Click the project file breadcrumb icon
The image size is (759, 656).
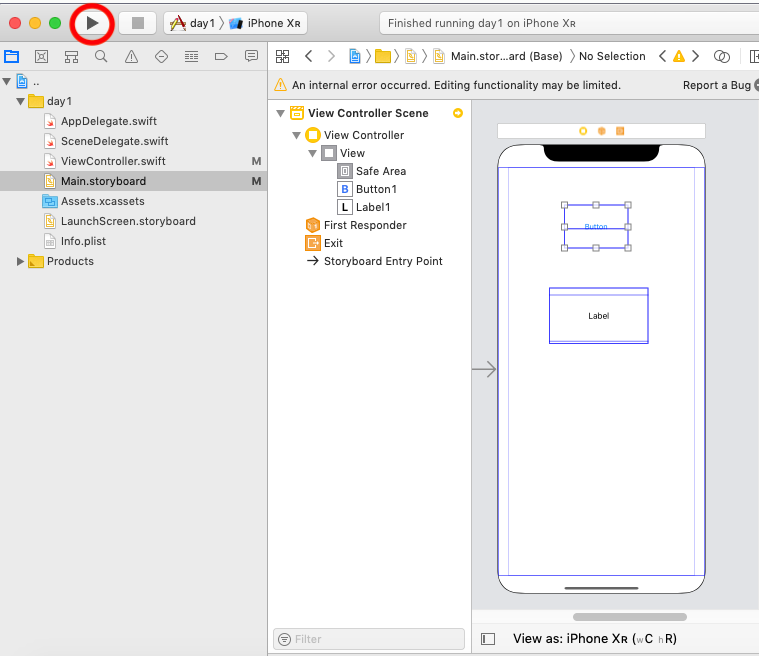click(x=355, y=56)
